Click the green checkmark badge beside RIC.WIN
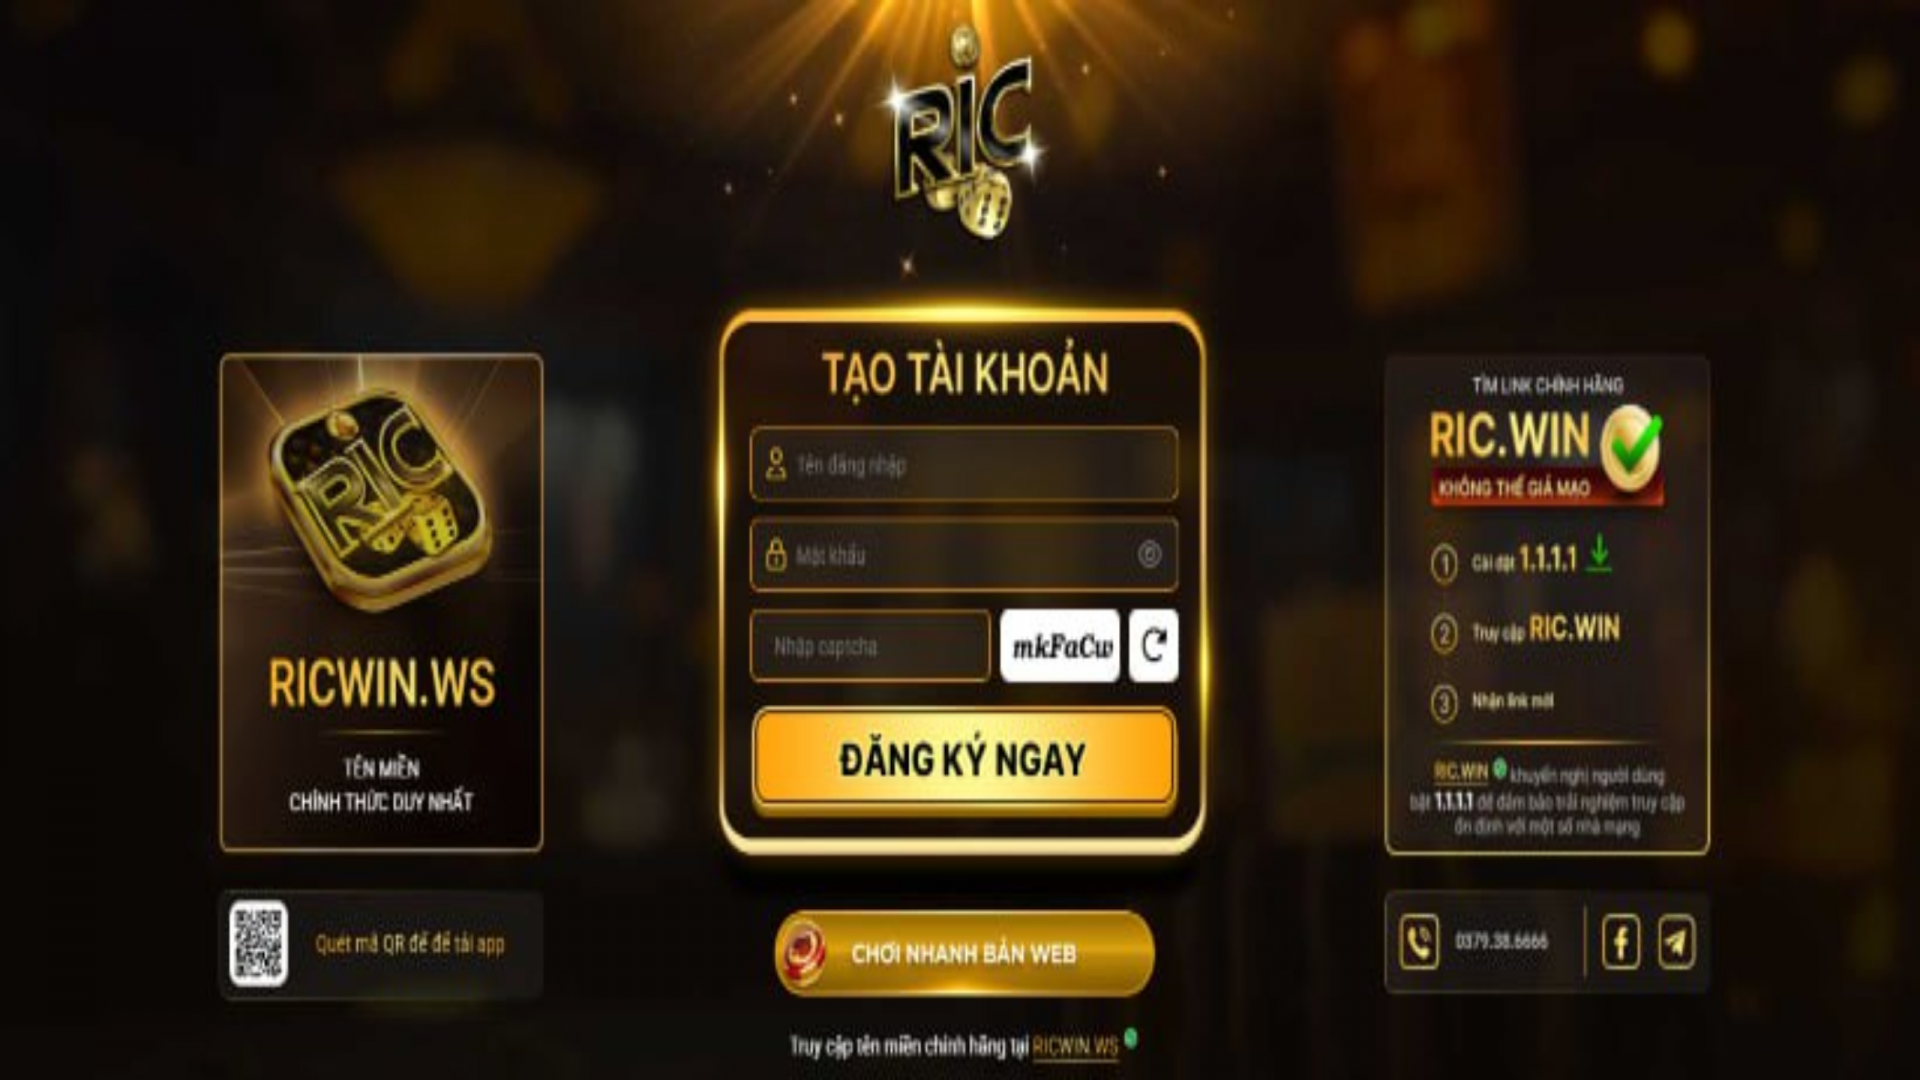1920x1080 pixels. [x=1630, y=446]
